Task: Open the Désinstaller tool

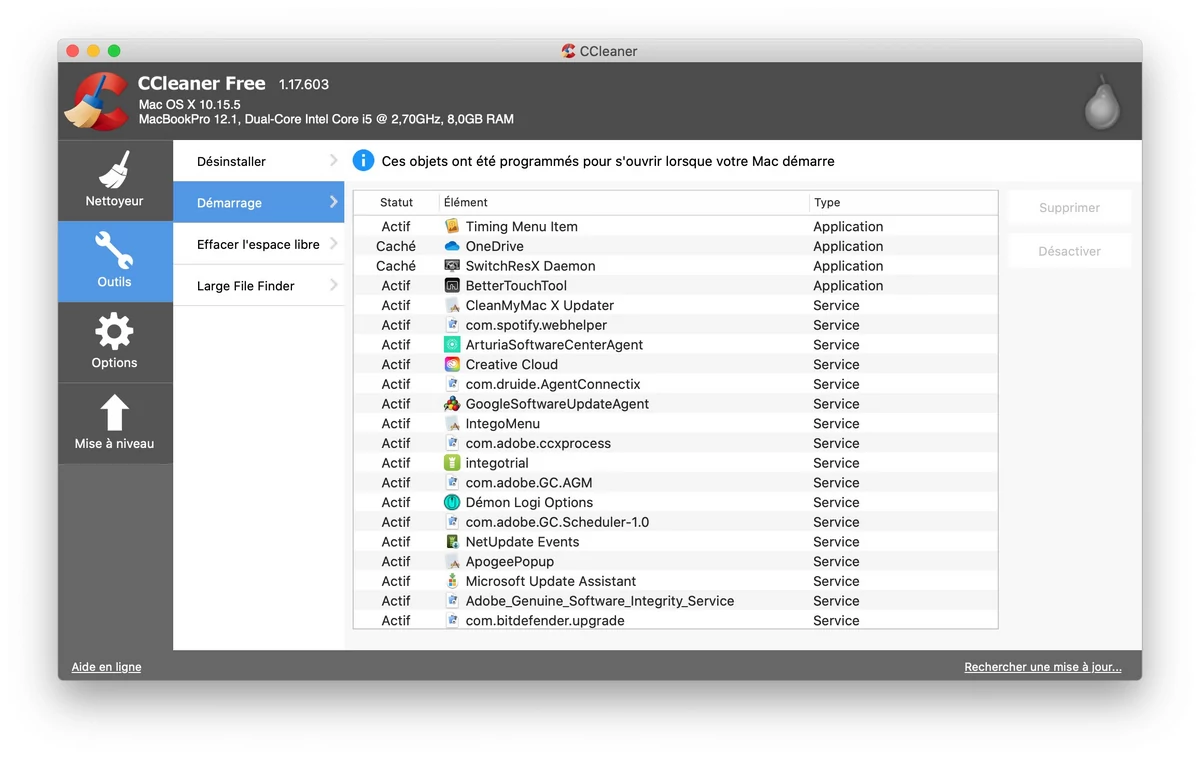Action: [259, 161]
